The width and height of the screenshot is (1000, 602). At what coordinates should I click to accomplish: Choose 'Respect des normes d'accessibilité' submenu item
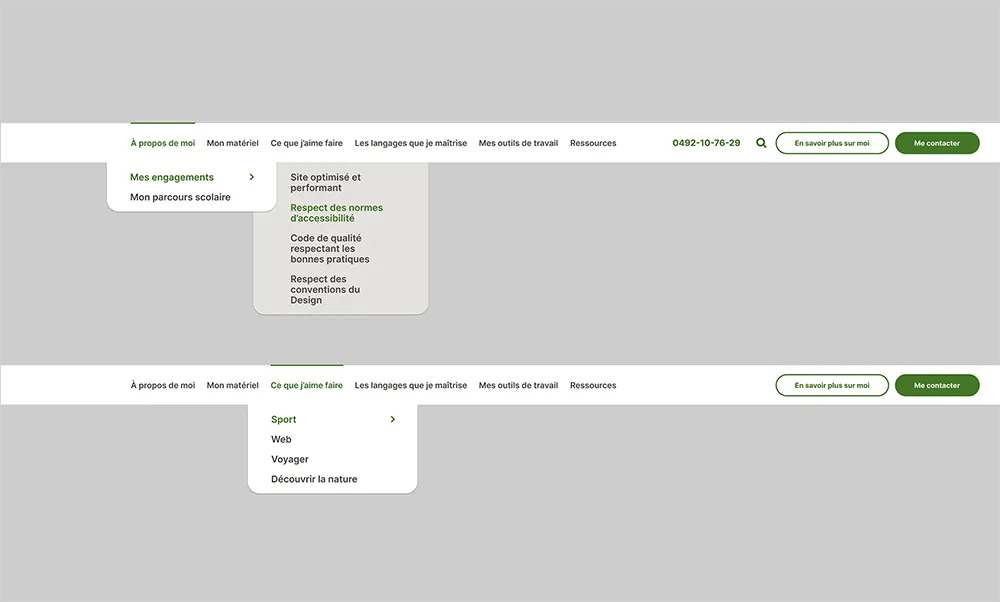point(337,213)
